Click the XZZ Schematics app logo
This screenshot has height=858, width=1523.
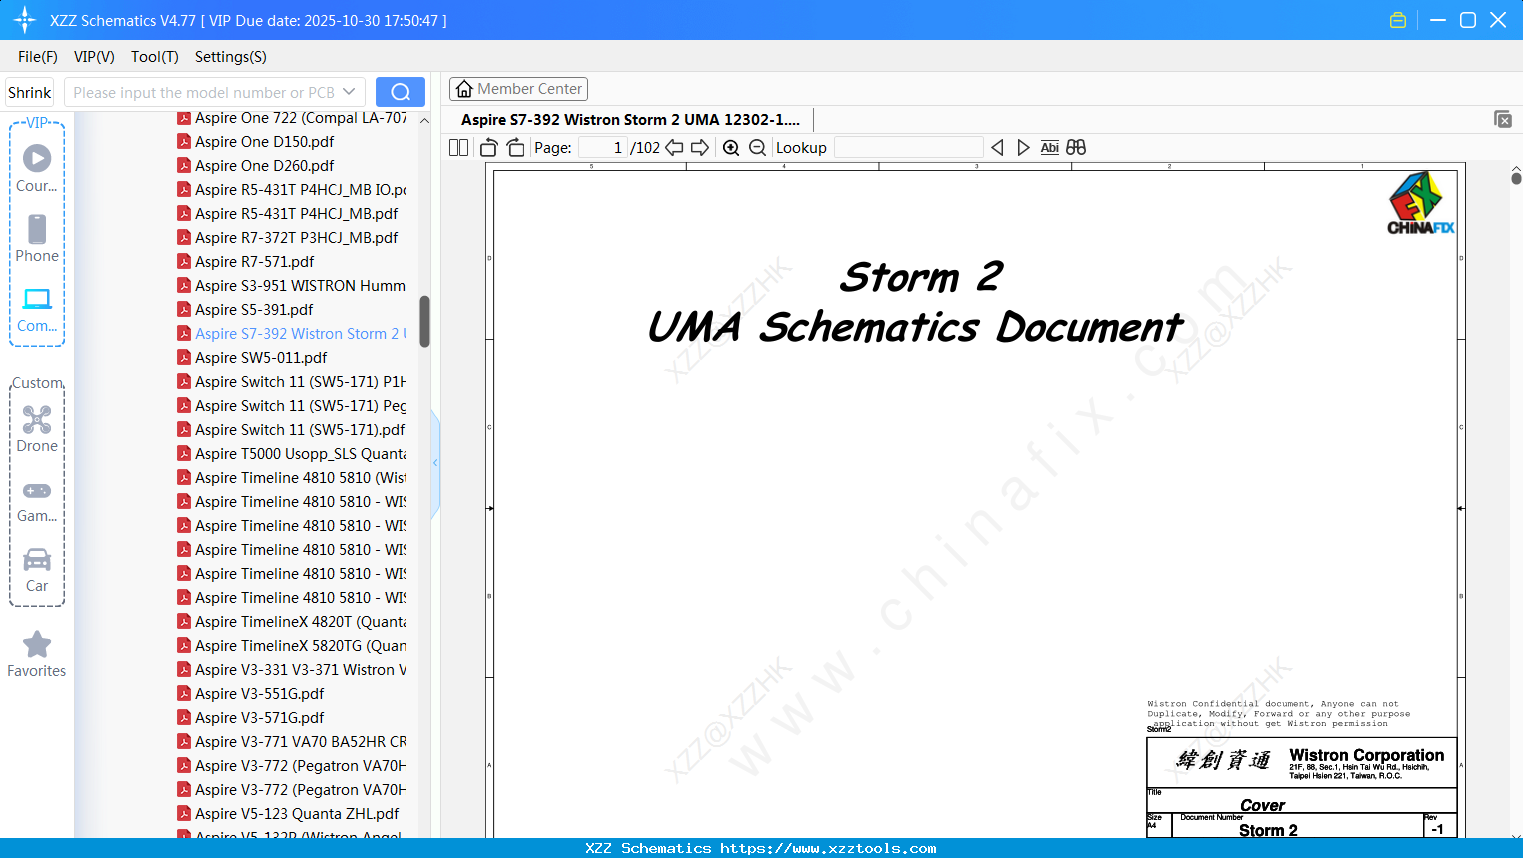point(25,20)
